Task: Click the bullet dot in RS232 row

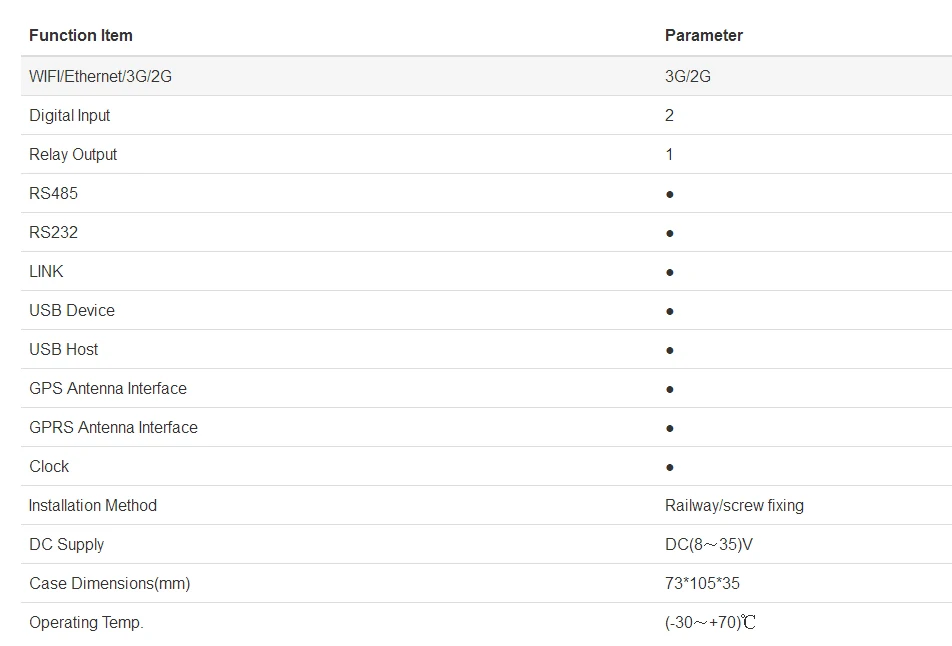Action: pyautogui.click(x=670, y=233)
